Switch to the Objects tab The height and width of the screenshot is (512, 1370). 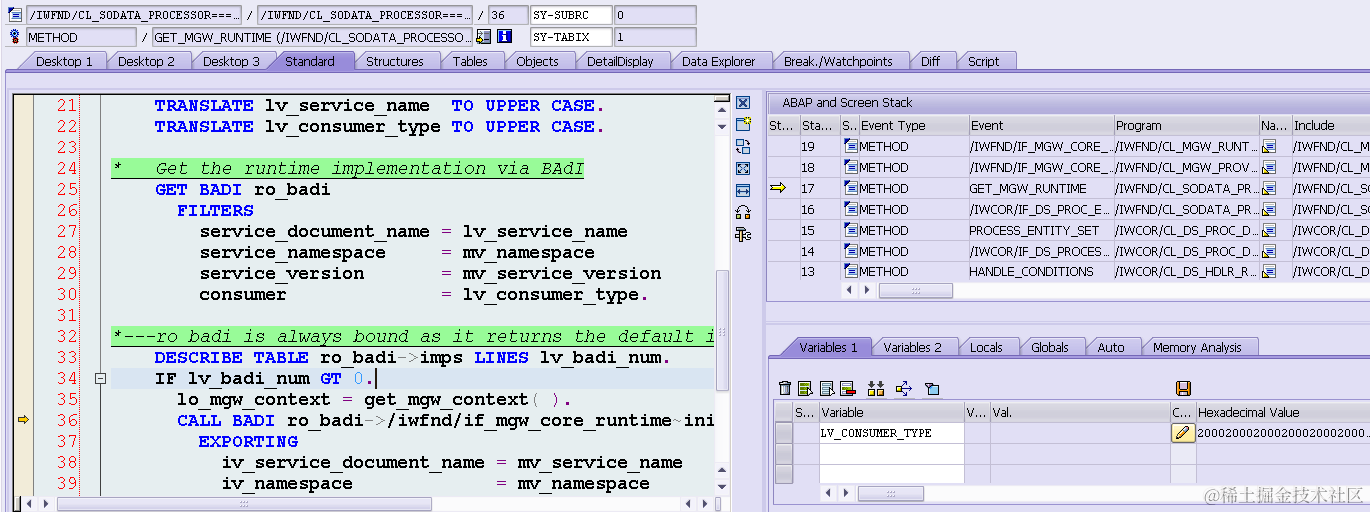(x=537, y=61)
